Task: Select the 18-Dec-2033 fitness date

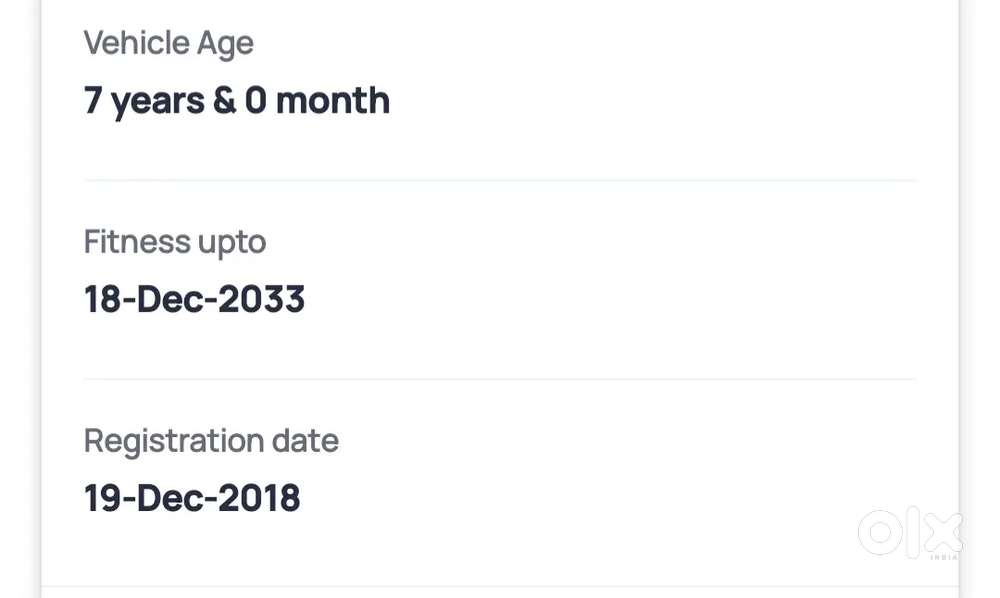Action: pos(194,299)
